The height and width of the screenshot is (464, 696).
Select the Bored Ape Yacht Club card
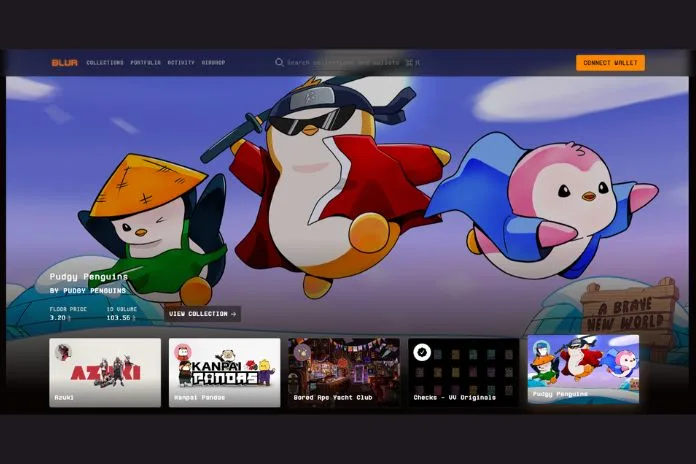point(344,373)
